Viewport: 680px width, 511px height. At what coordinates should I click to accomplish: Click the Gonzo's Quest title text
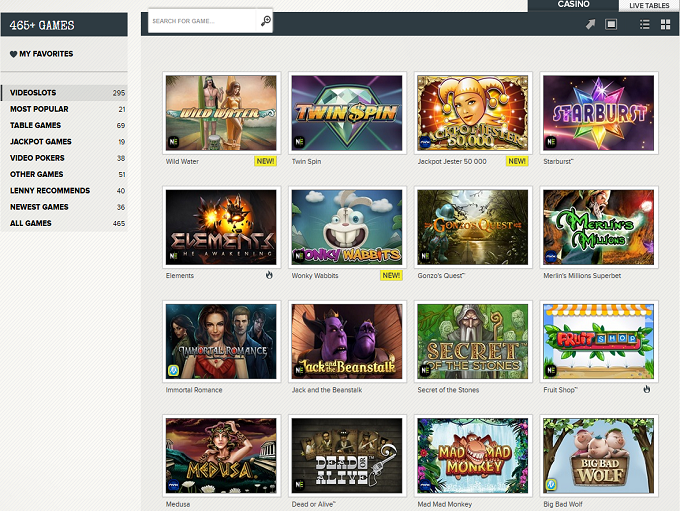click(x=441, y=275)
